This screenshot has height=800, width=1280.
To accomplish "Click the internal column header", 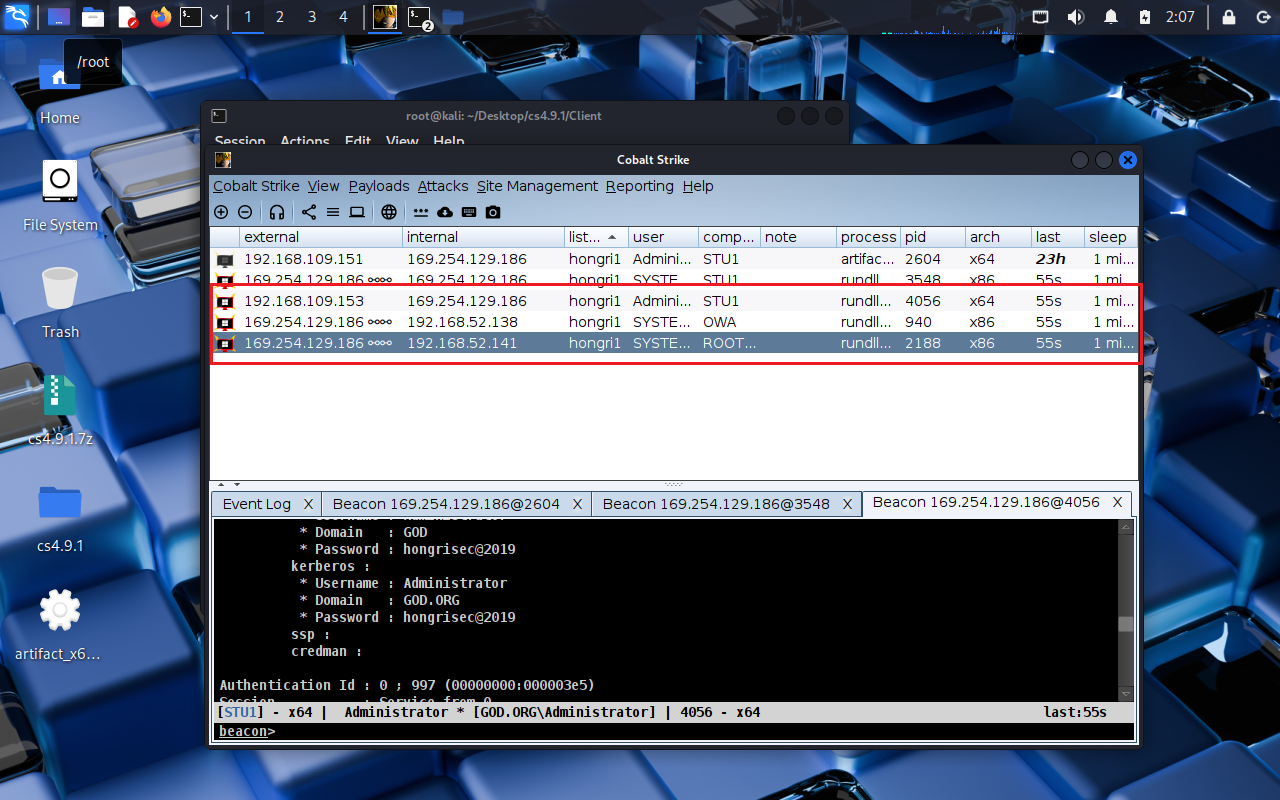I will pos(484,237).
